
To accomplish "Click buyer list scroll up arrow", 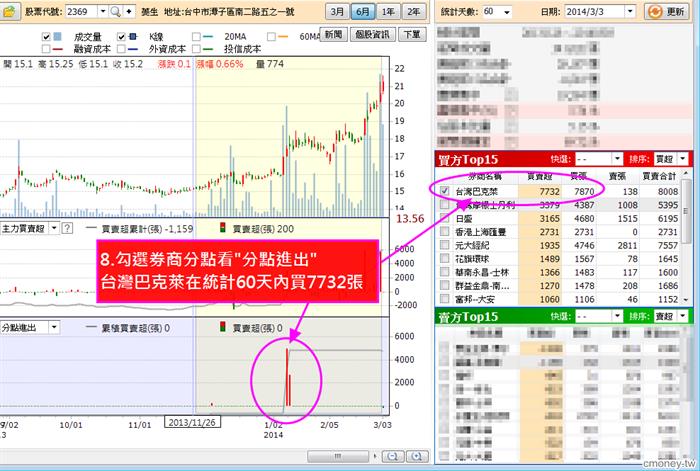I will click(x=686, y=173).
